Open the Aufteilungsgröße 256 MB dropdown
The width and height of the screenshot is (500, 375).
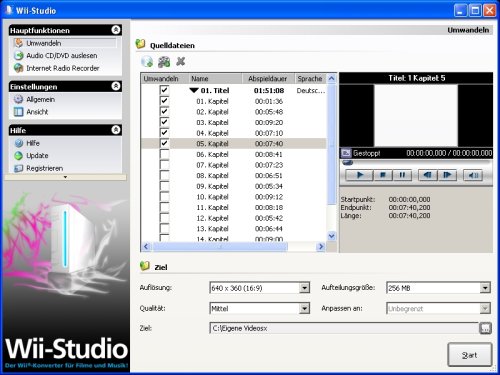coord(485,288)
